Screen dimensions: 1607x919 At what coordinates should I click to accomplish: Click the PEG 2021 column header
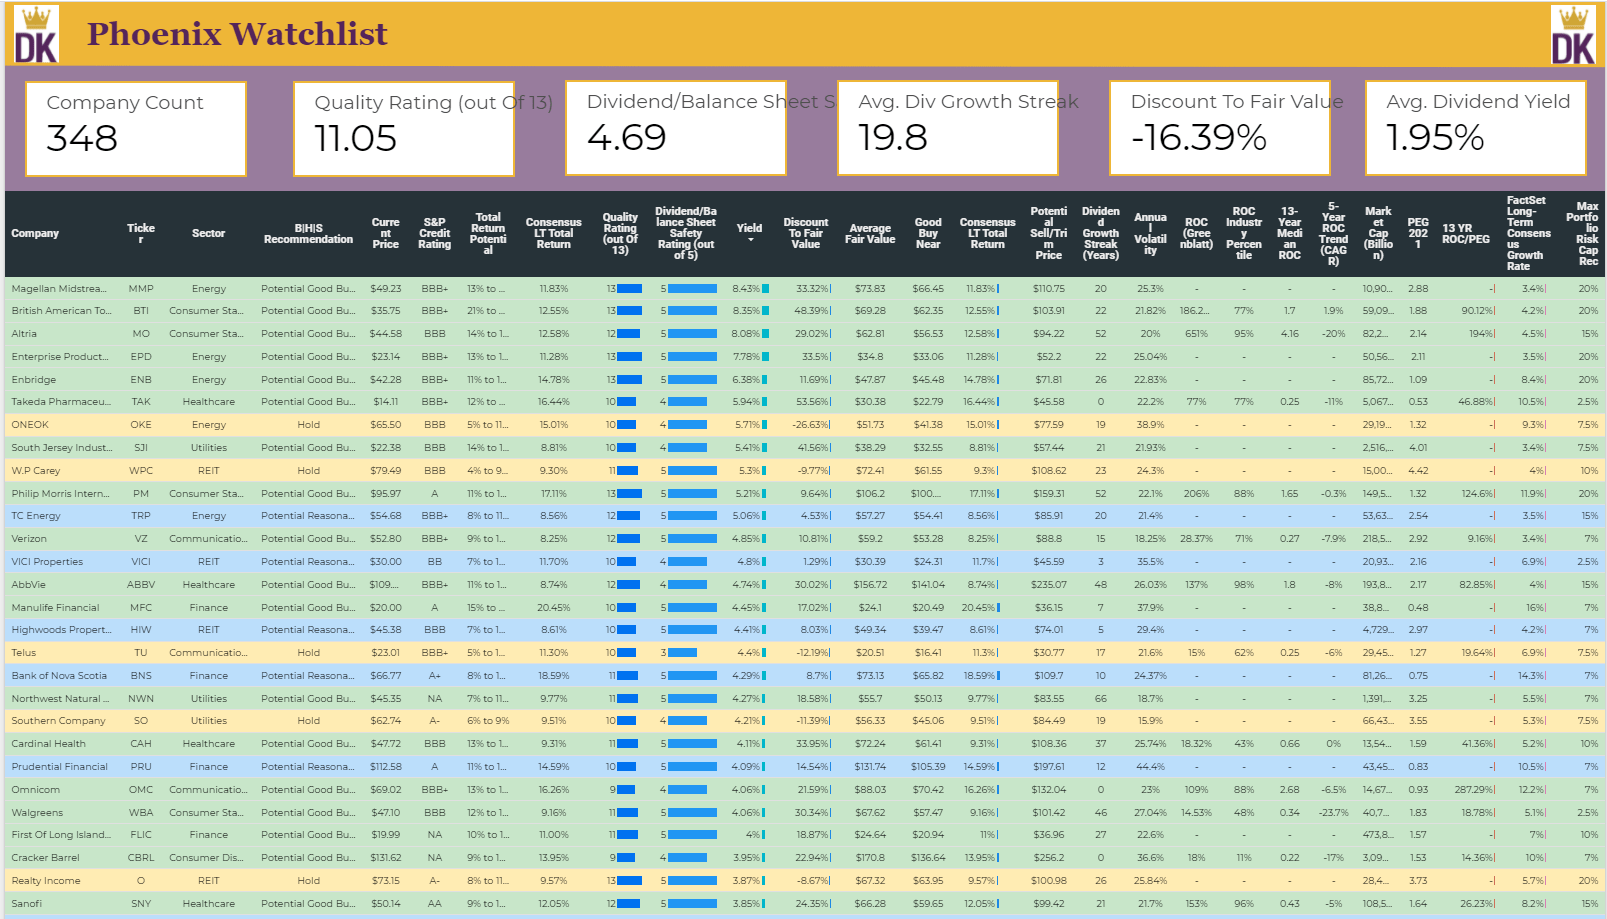coord(1418,233)
